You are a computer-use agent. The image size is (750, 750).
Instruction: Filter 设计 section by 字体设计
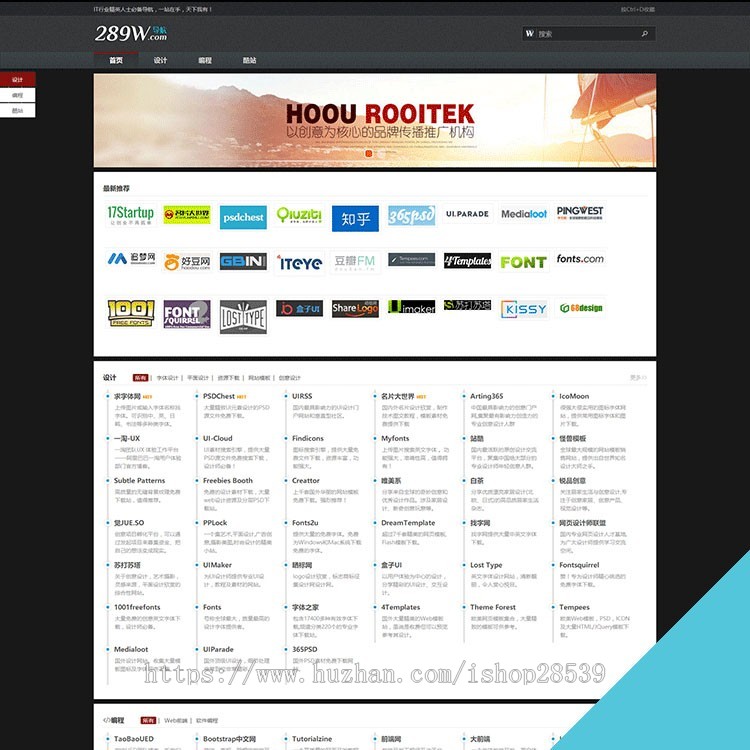(167, 378)
